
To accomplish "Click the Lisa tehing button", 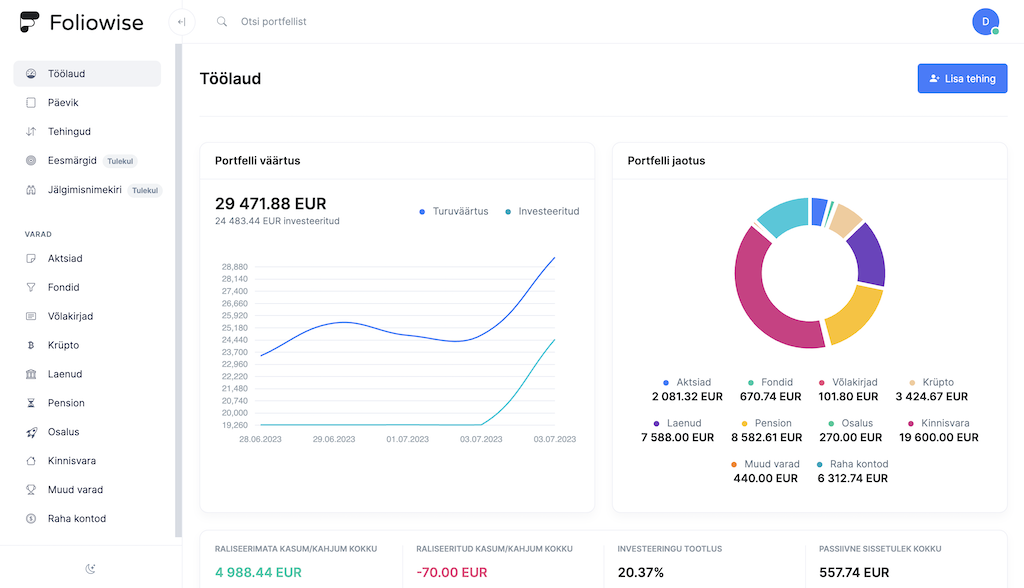I will tap(962, 78).
